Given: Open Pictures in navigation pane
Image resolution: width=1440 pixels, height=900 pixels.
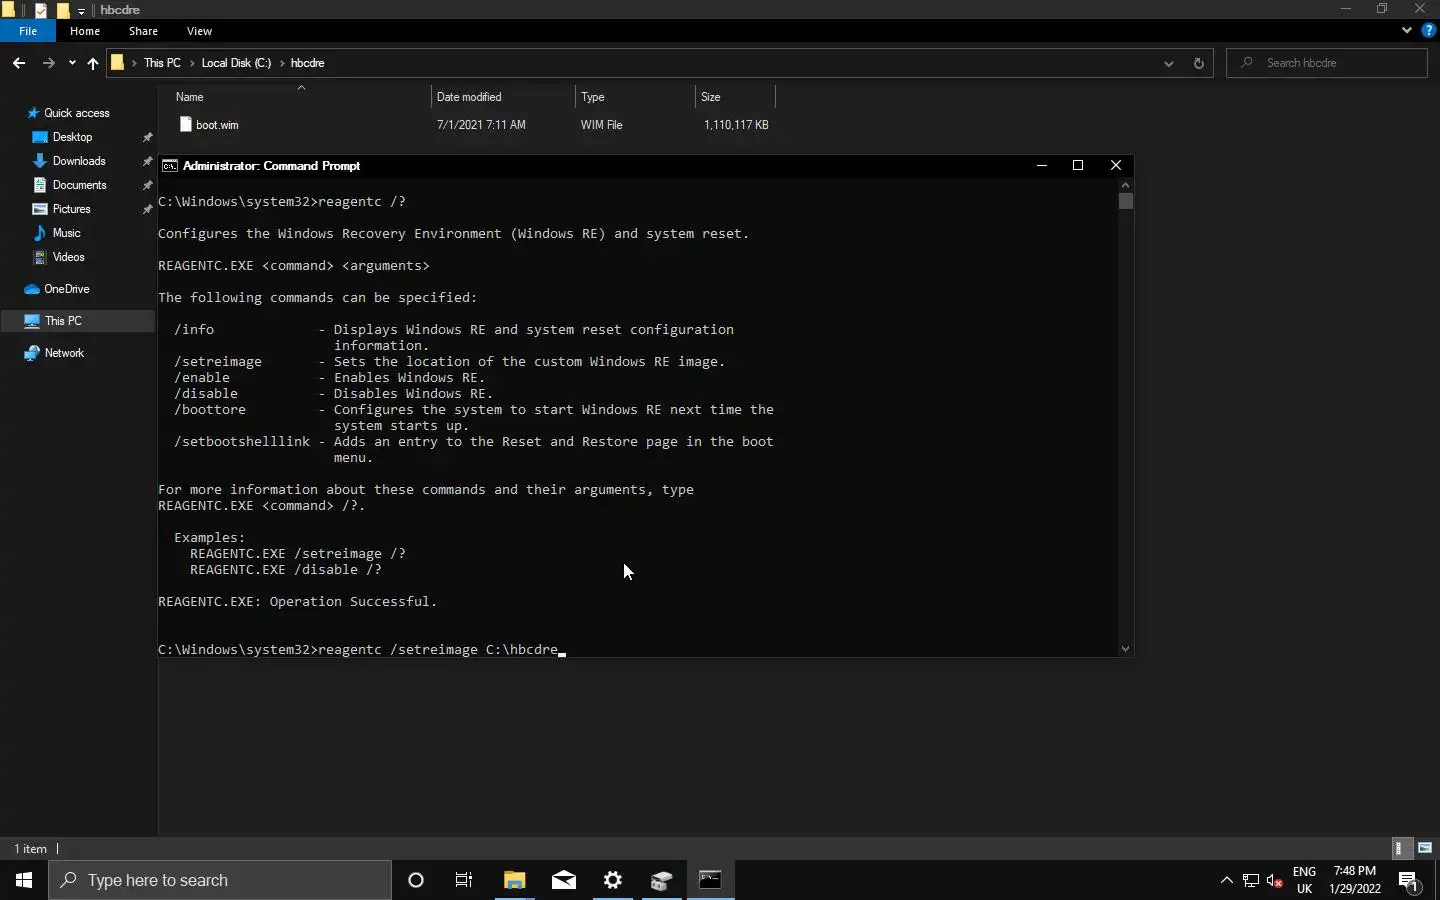Looking at the screenshot, I should coord(71,209).
